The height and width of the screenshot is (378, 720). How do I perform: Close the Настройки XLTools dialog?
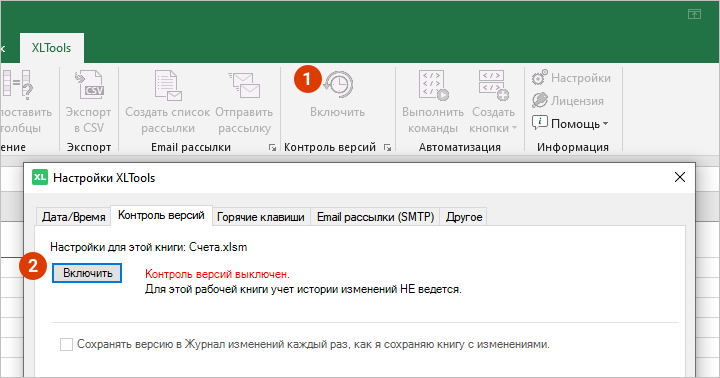point(680,177)
